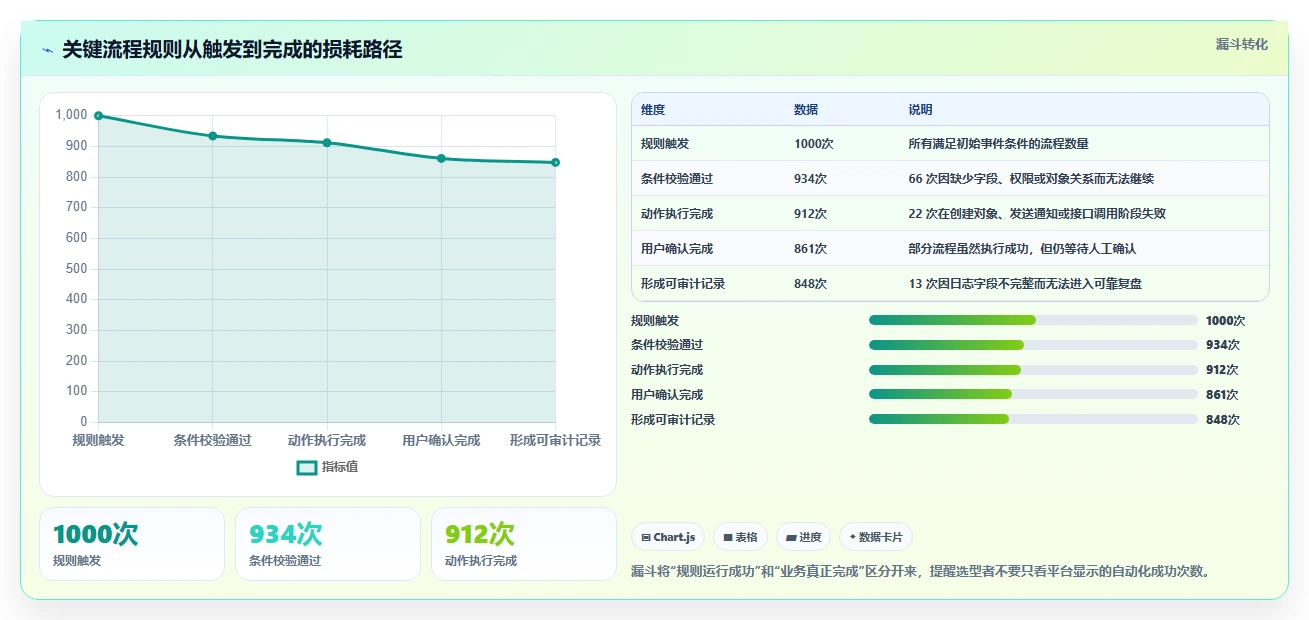Click 形成可审计记录 in the table's first column
The image size is (1309, 620).
683,284
